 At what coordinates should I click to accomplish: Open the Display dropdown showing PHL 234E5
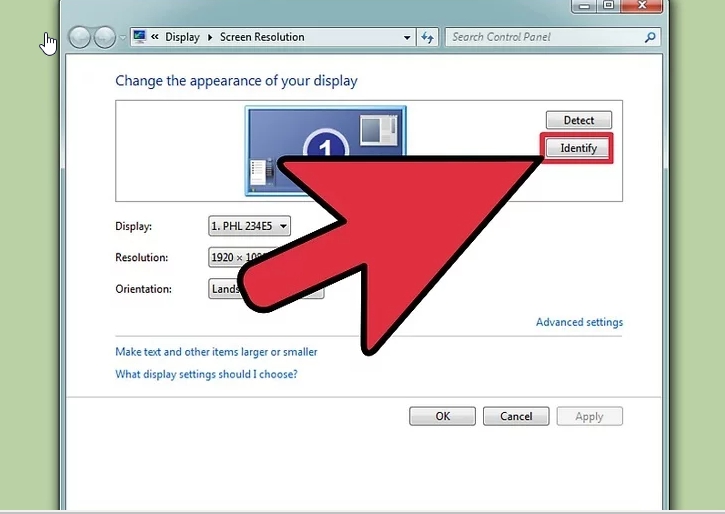249,226
